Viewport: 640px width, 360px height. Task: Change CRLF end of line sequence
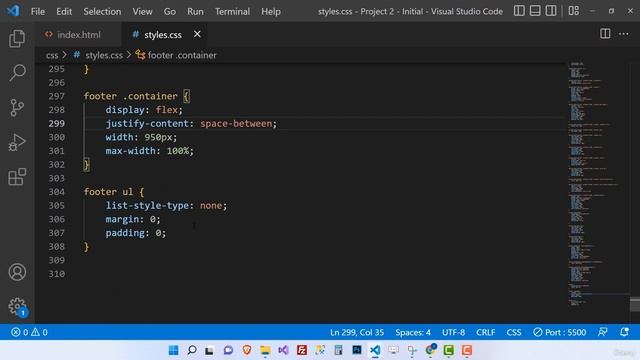pos(486,332)
